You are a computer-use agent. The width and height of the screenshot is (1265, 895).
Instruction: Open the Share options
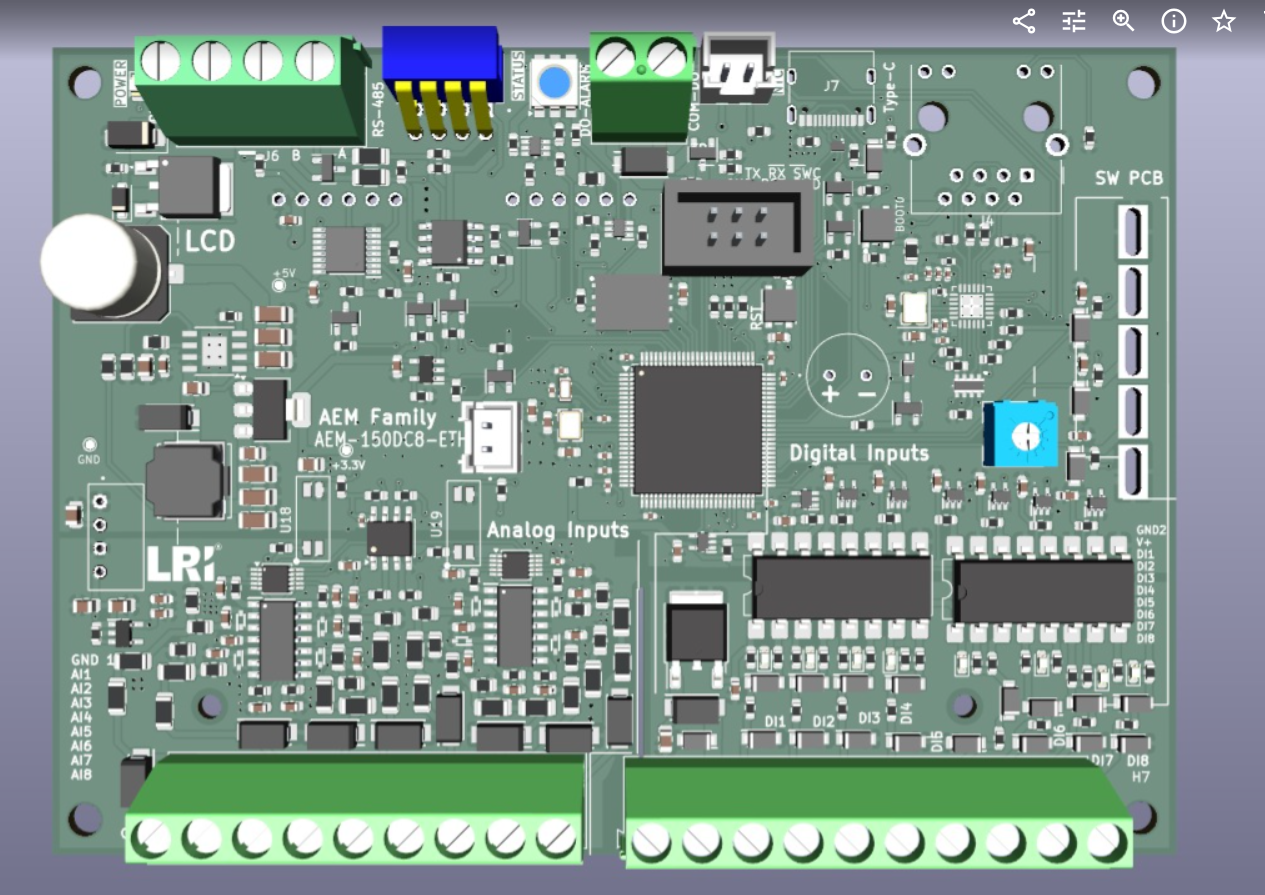click(x=1024, y=21)
